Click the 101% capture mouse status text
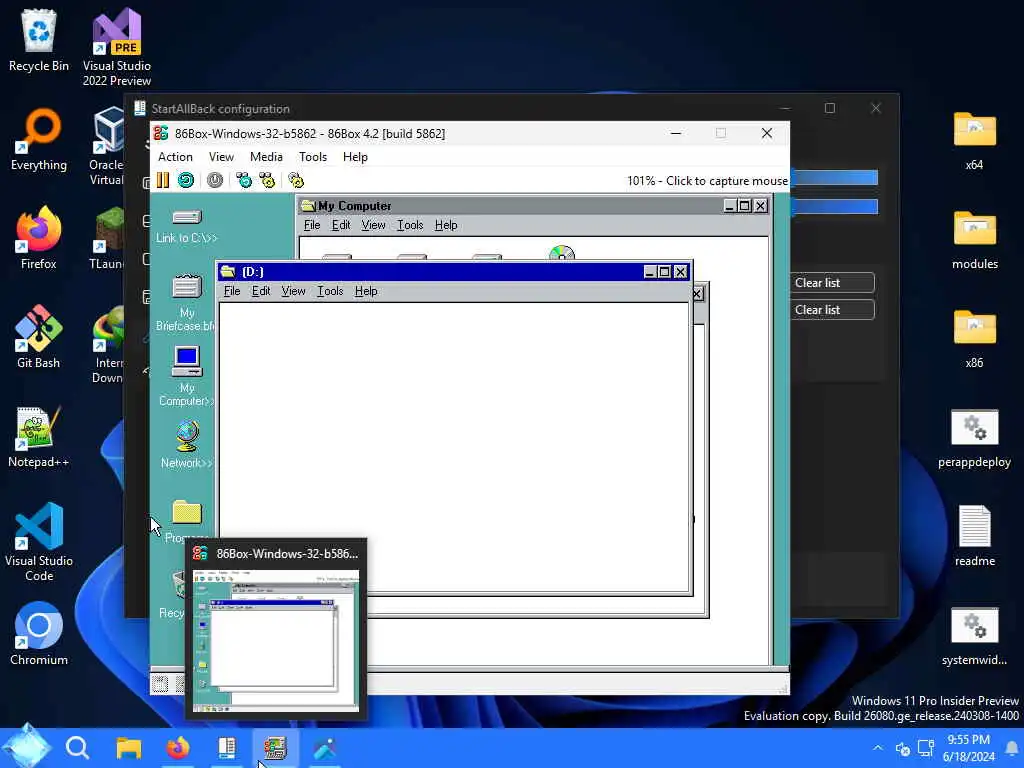The image size is (1024, 768). 707,181
